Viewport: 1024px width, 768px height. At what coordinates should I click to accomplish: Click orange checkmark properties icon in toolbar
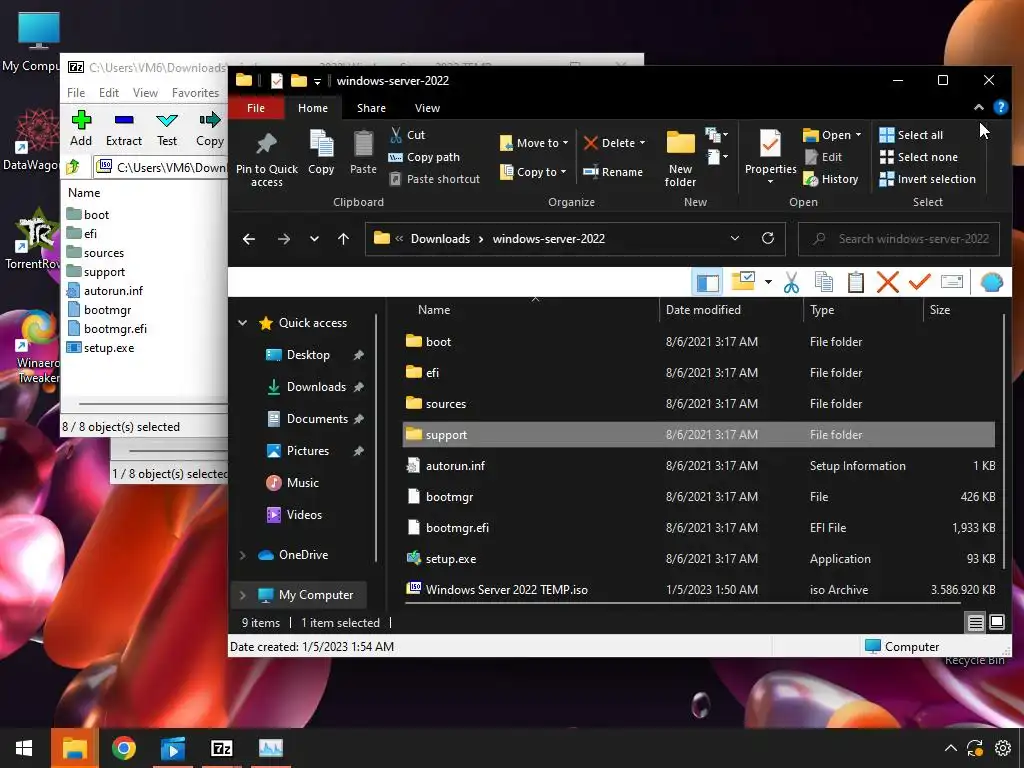tap(919, 282)
